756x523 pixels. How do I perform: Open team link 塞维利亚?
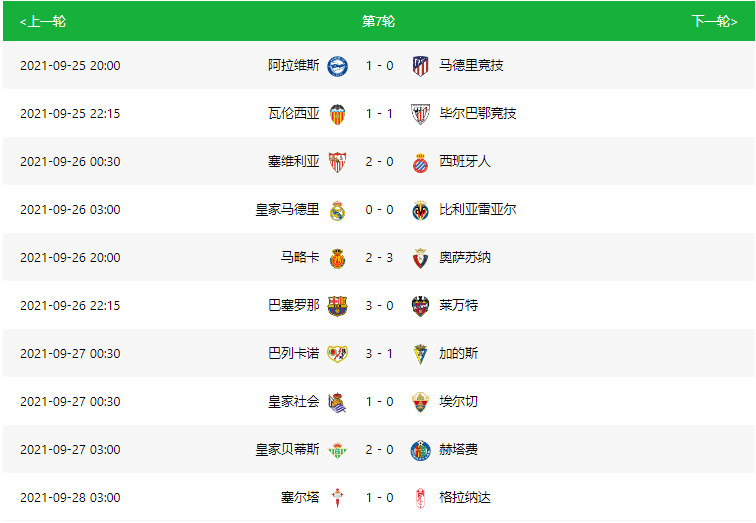294,161
